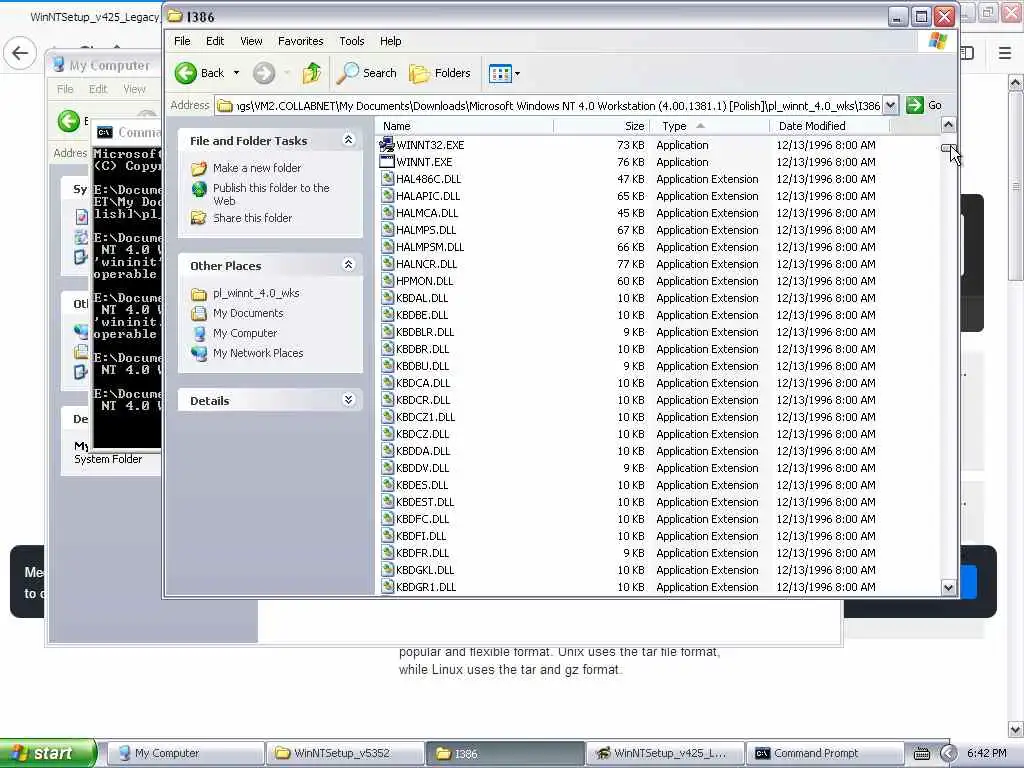Select the HALAPIC.DLL file icon
The width and height of the screenshot is (1024, 768).
coord(387,195)
